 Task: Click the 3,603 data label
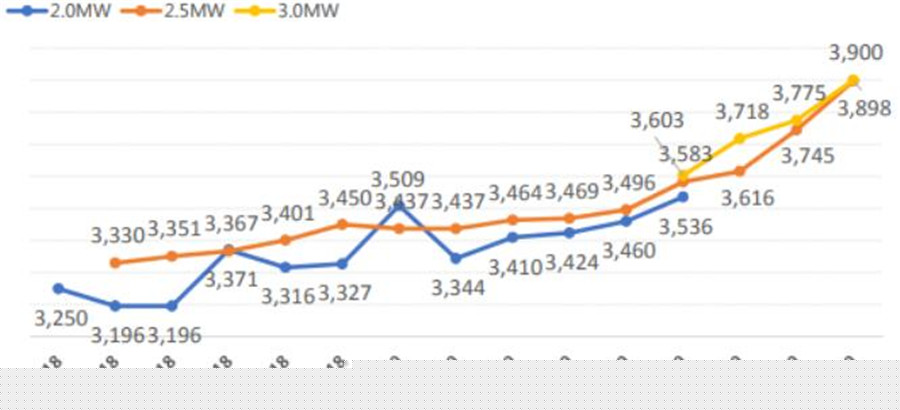(x=657, y=120)
